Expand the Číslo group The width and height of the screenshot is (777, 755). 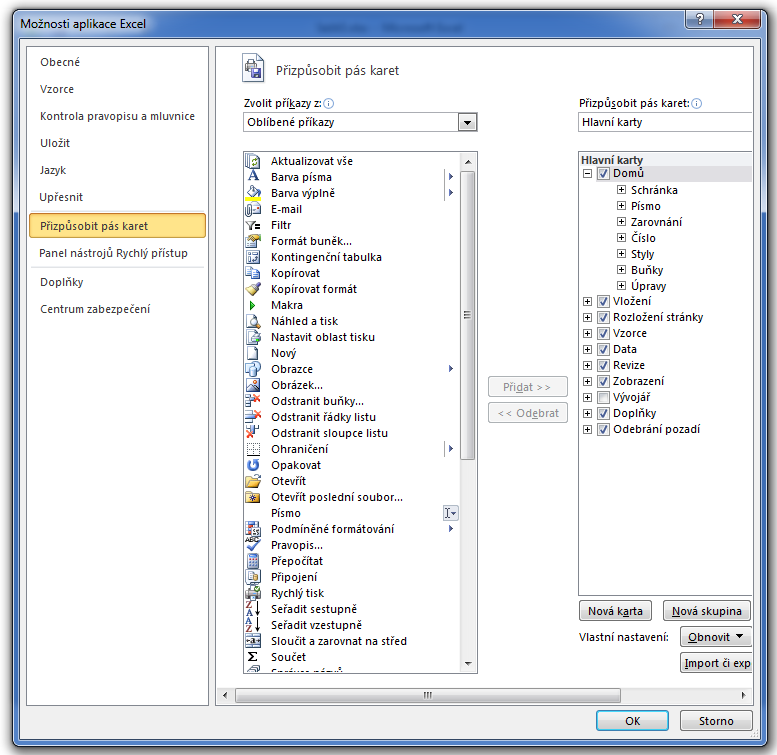[x=621, y=237]
